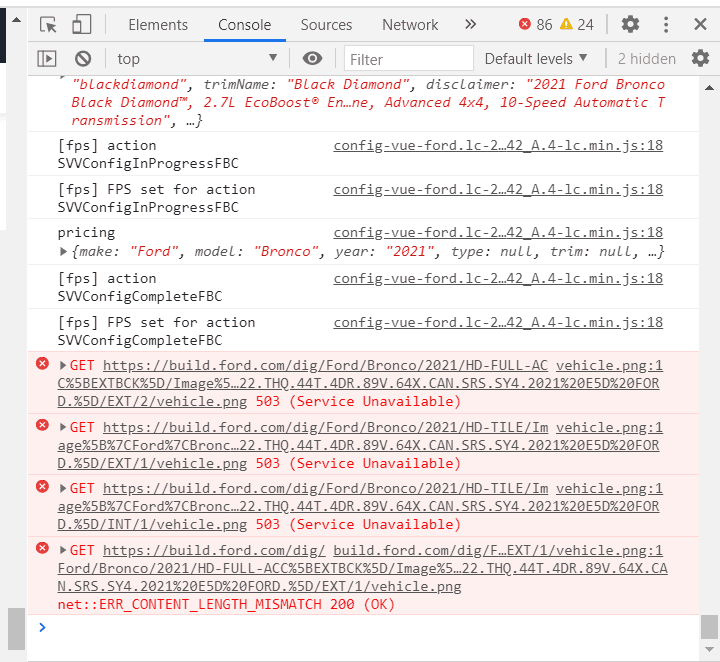This screenshot has width=720, height=662.
Task: Open the three-dot customize DevTools menu
Action: click(x=666, y=24)
